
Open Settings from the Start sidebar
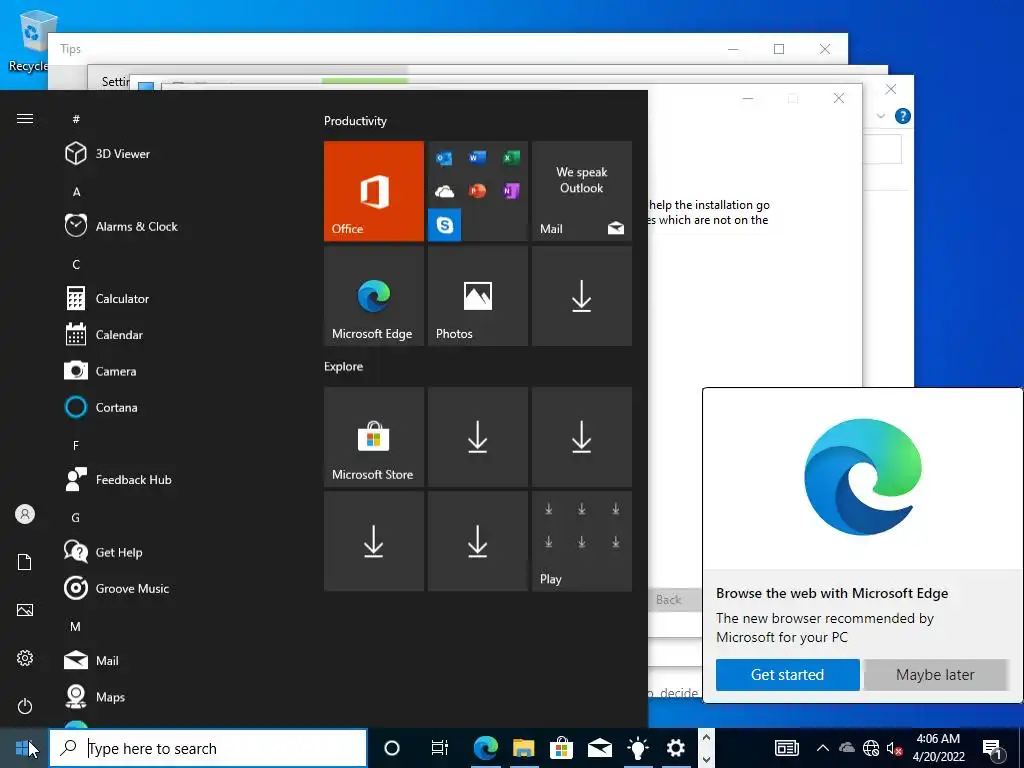coord(25,658)
